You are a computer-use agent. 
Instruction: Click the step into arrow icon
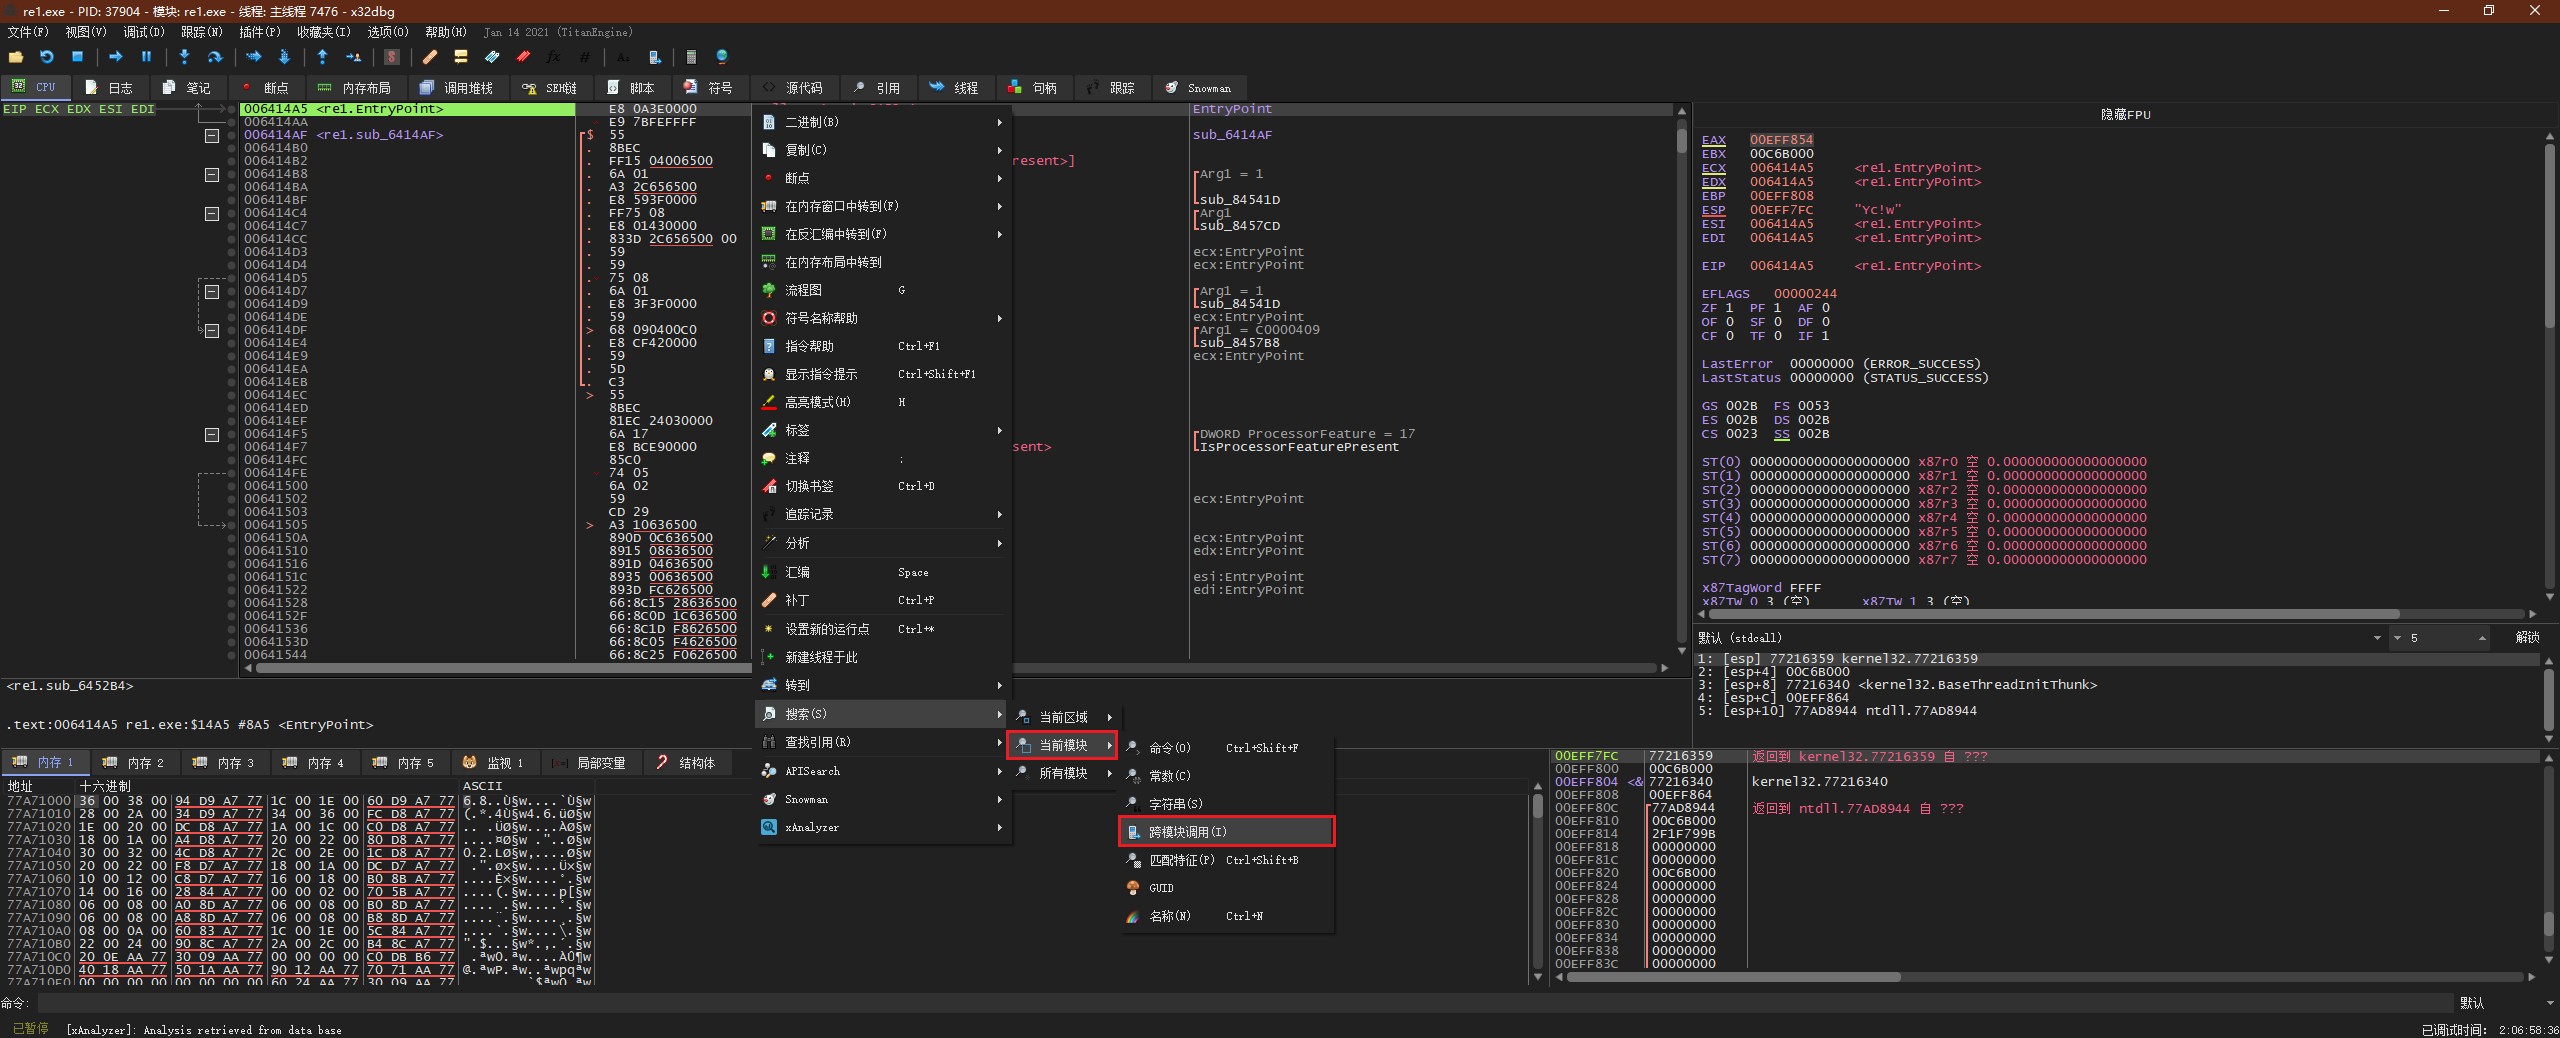184,57
